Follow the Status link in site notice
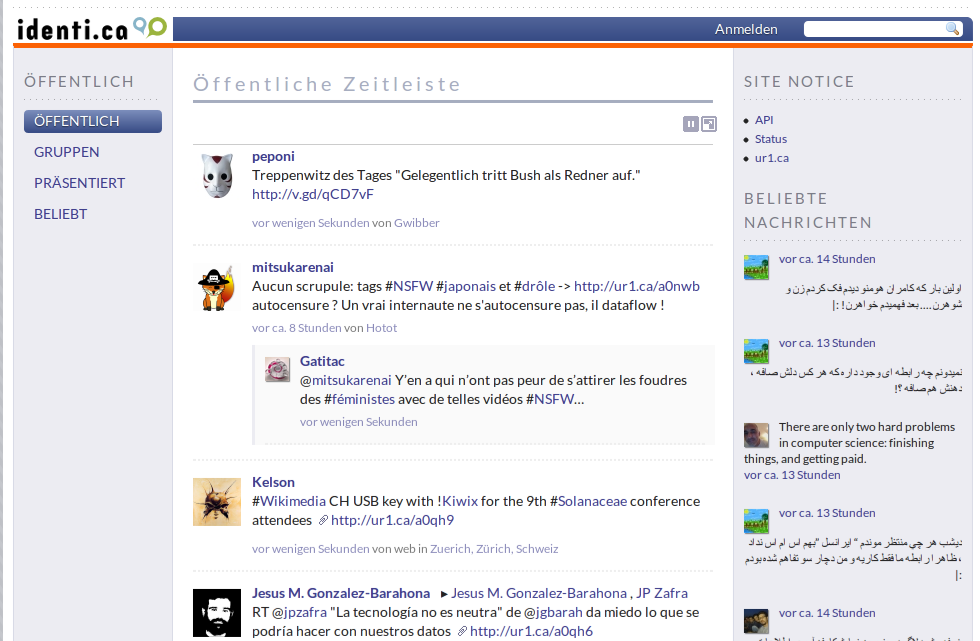 (771, 139)
